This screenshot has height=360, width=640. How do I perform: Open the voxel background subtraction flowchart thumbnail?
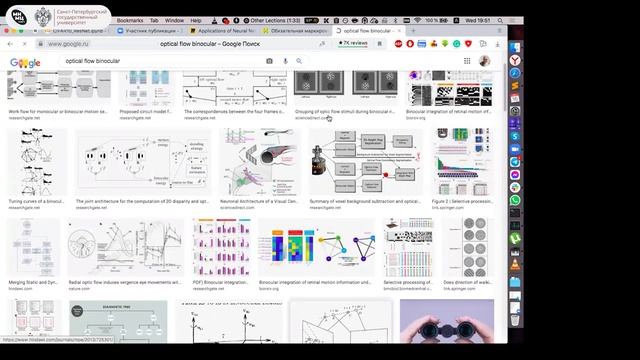click(x=366, y=162)
